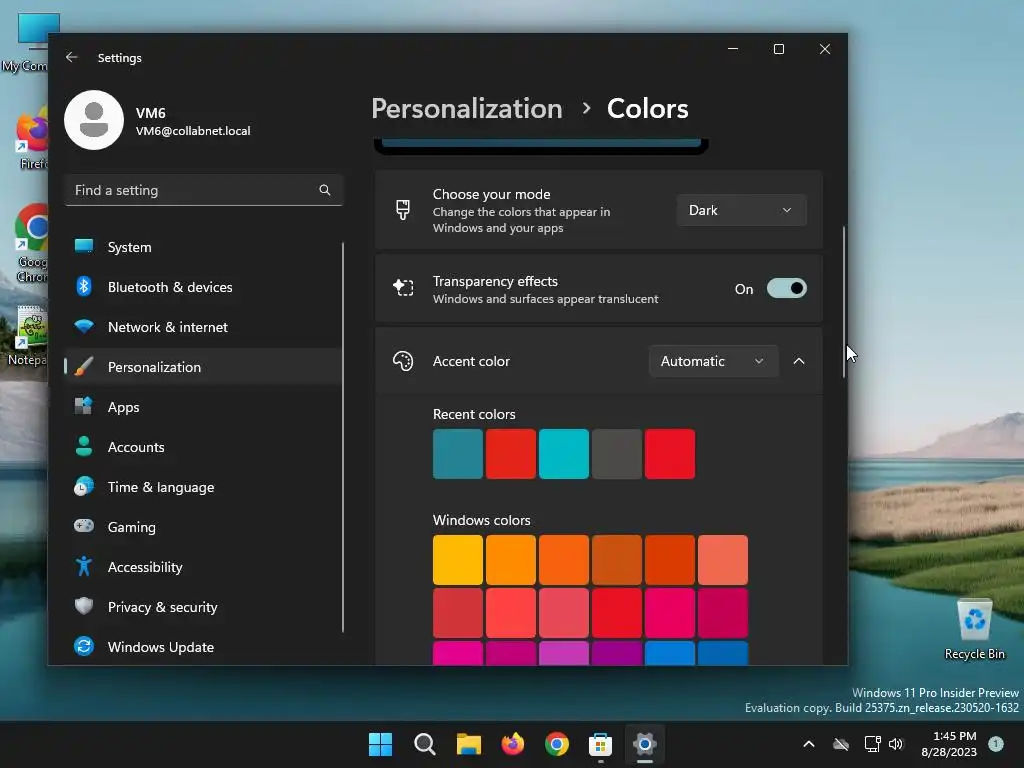1024x768 pixels.
Task: Select the Google Chrome desktop shortcut
Action: (x=31, y=244)
